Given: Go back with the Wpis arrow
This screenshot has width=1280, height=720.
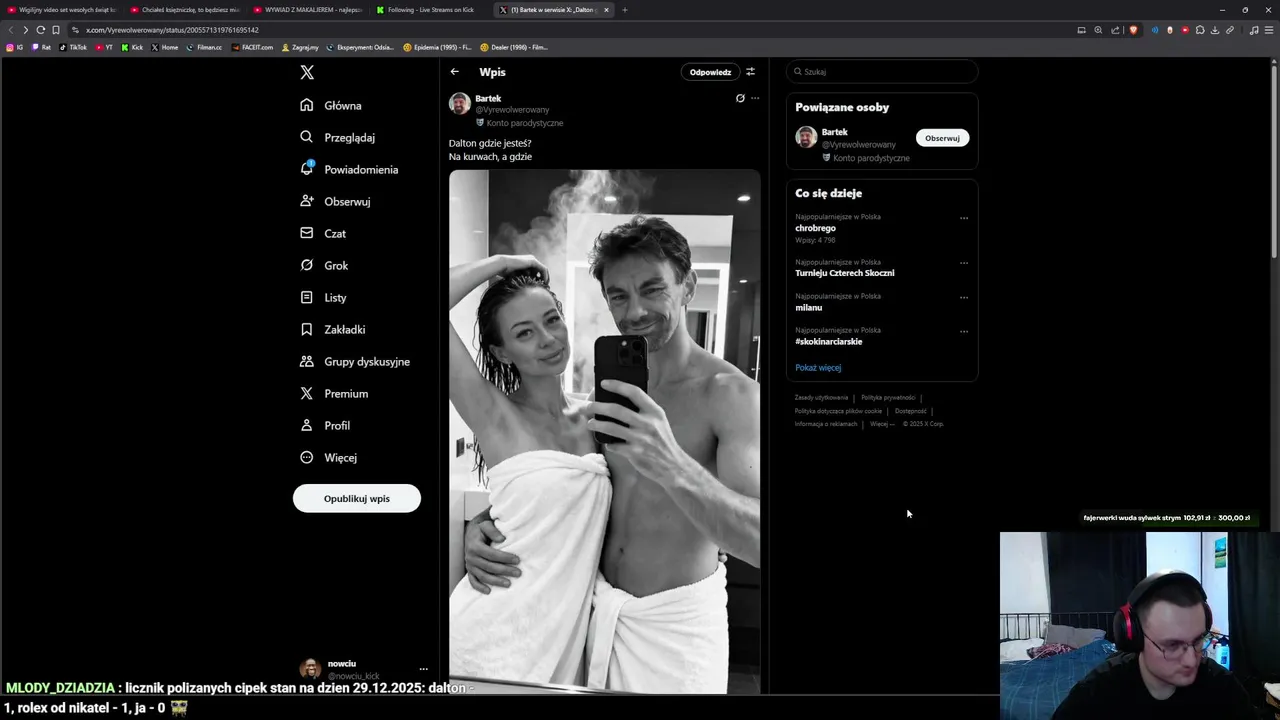Looking at the screenshot, I should coord(455,72).
